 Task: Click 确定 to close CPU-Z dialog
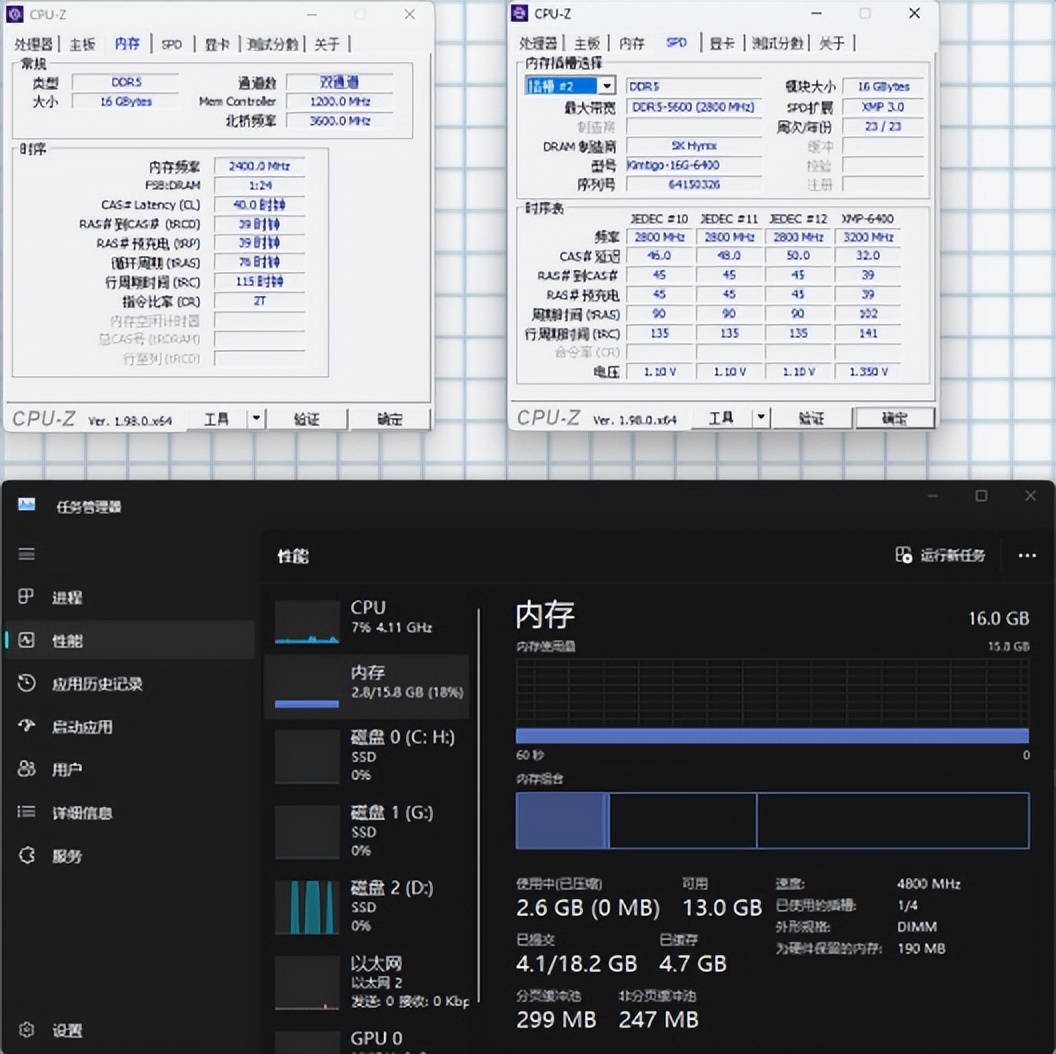point(391,418)
